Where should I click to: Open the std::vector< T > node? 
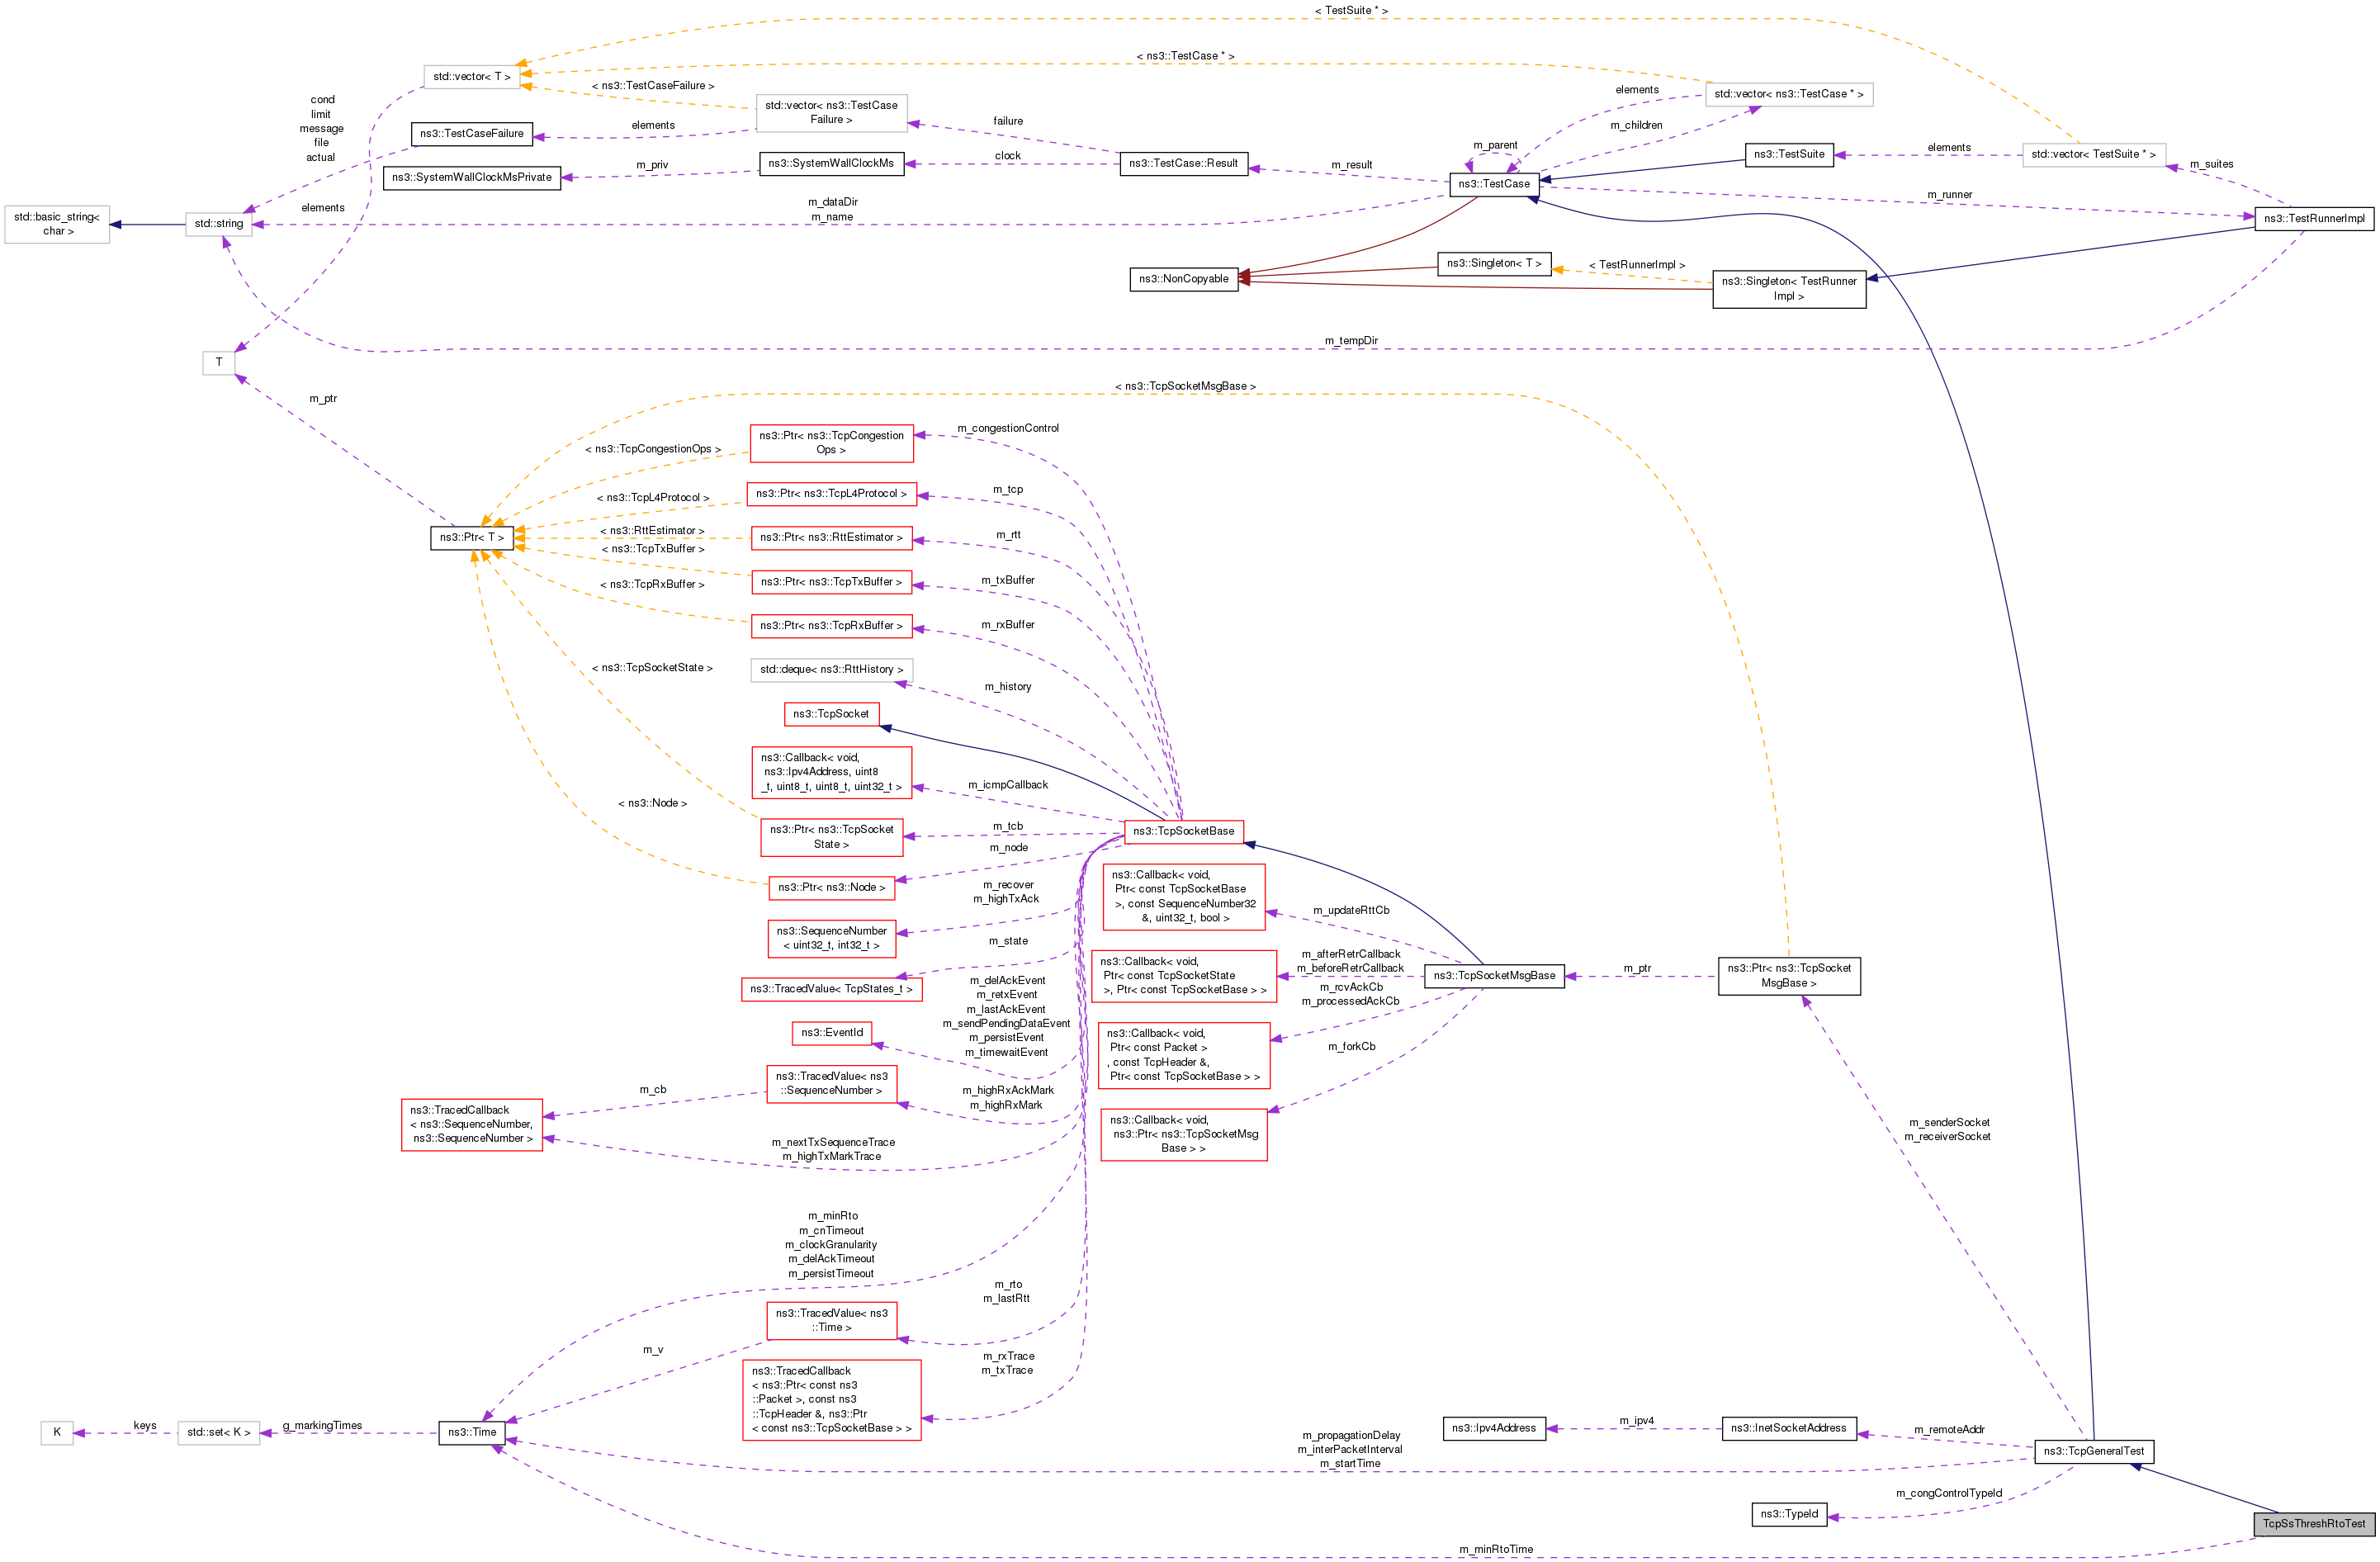472,77
